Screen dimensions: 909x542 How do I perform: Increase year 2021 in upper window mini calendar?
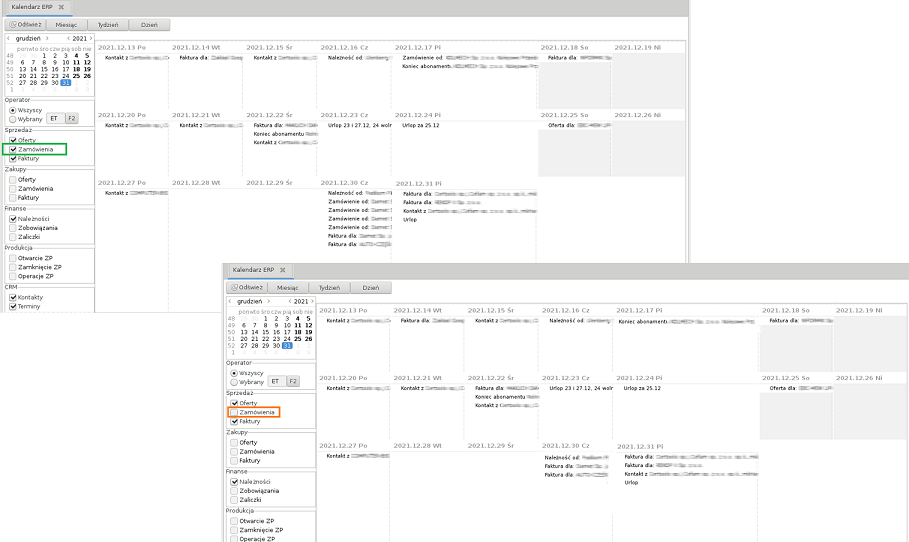click(x=90, y=38)
